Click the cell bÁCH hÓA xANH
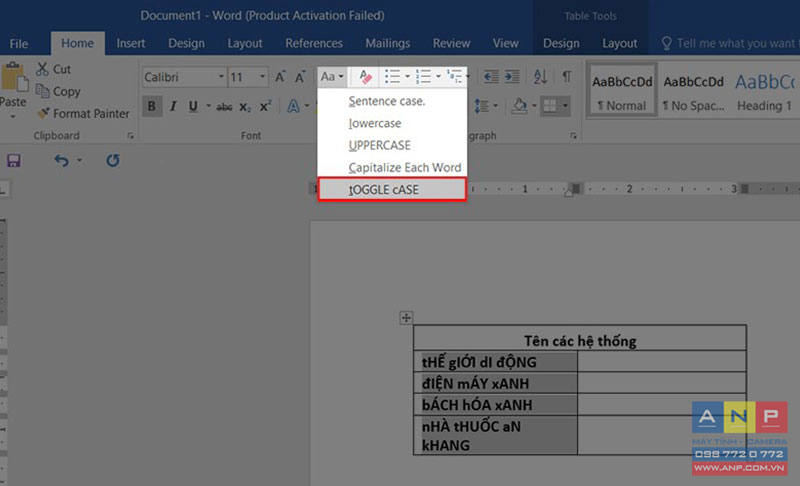This screenshot has height=486, width=800. pos(495,404)
